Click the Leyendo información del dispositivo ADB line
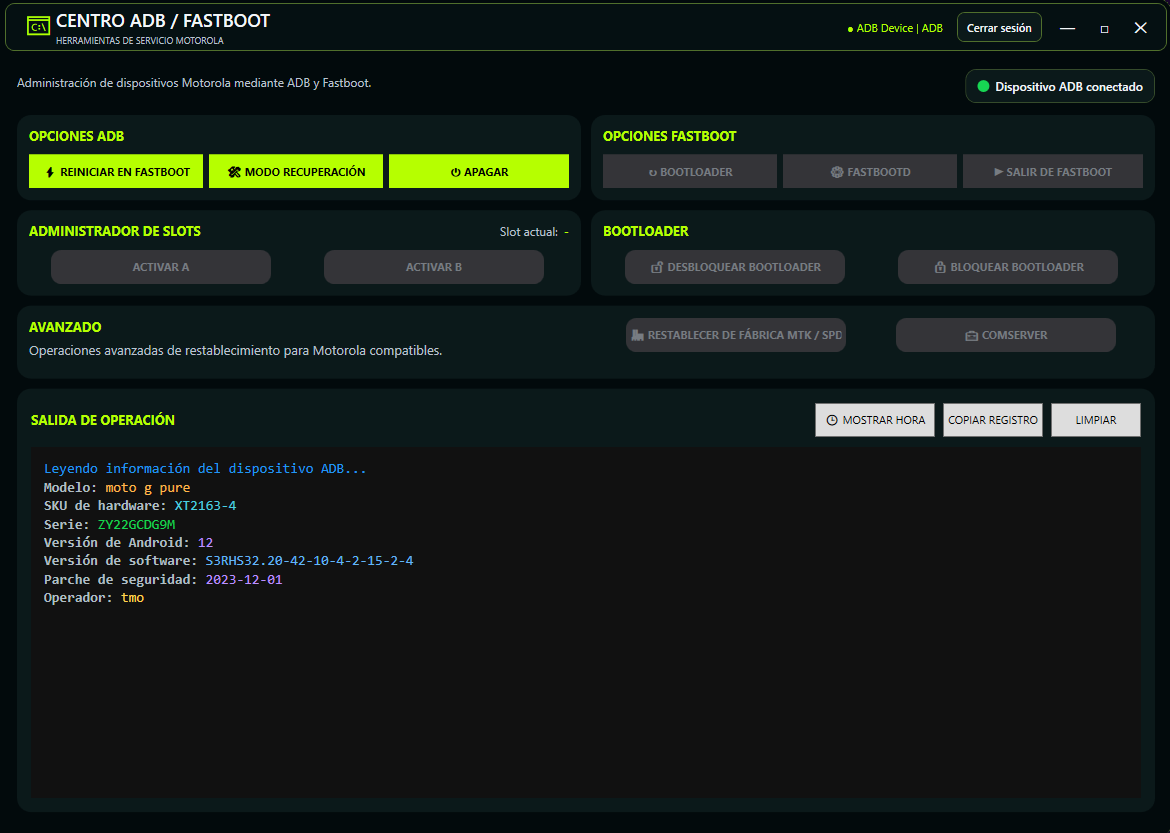Screen dimensions: 1170x833 point(205,469)
